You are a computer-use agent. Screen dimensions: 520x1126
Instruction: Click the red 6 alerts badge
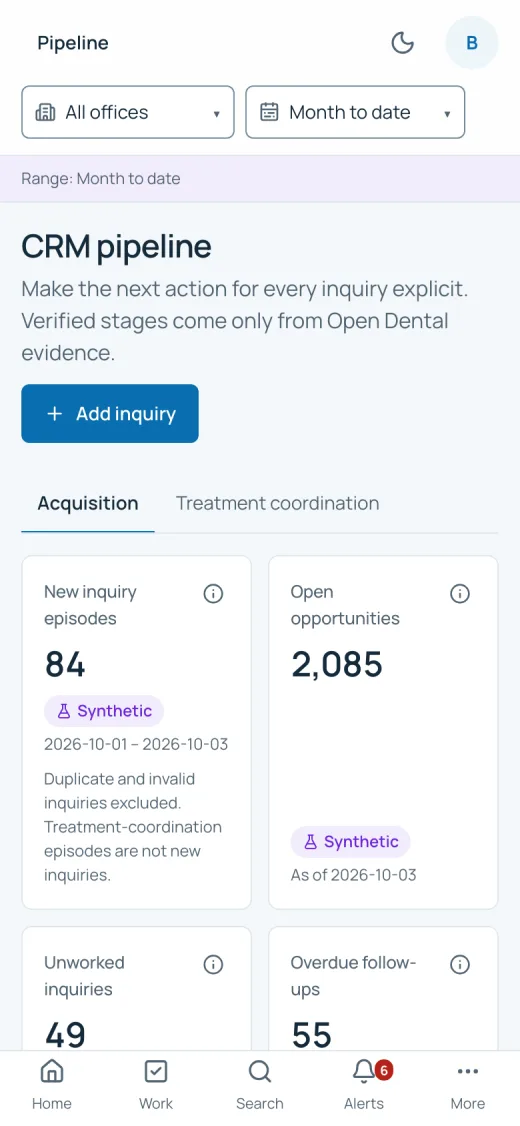click(384, 1071)
